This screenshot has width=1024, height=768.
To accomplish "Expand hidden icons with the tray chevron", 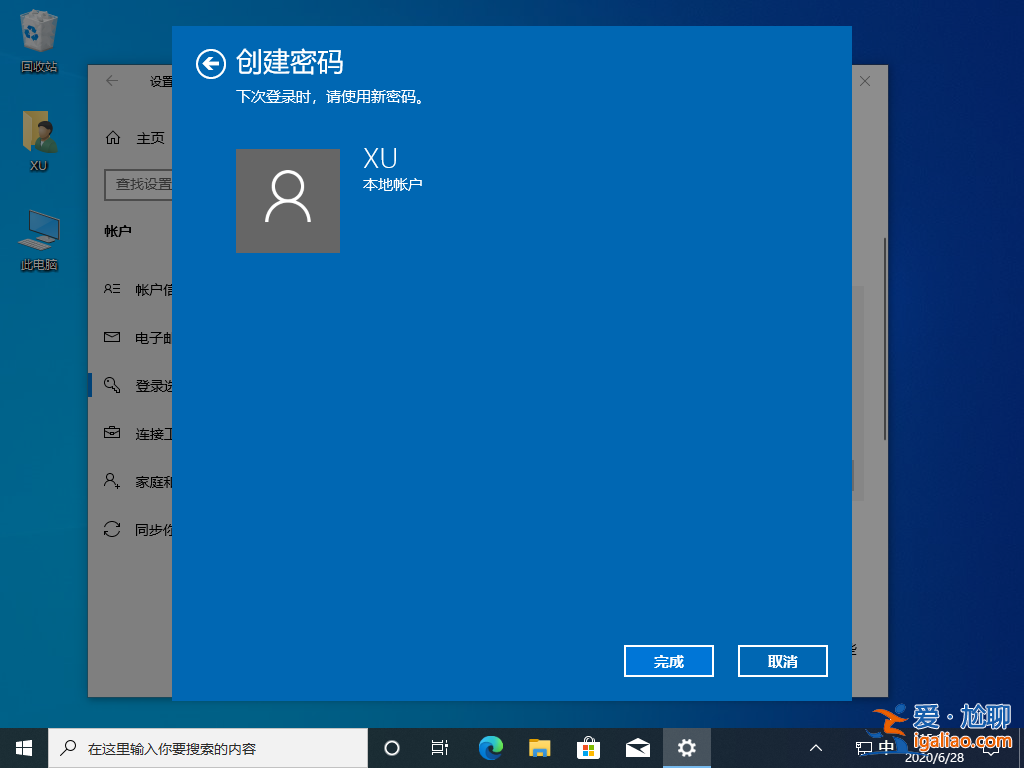I will (x=816, y=747).
